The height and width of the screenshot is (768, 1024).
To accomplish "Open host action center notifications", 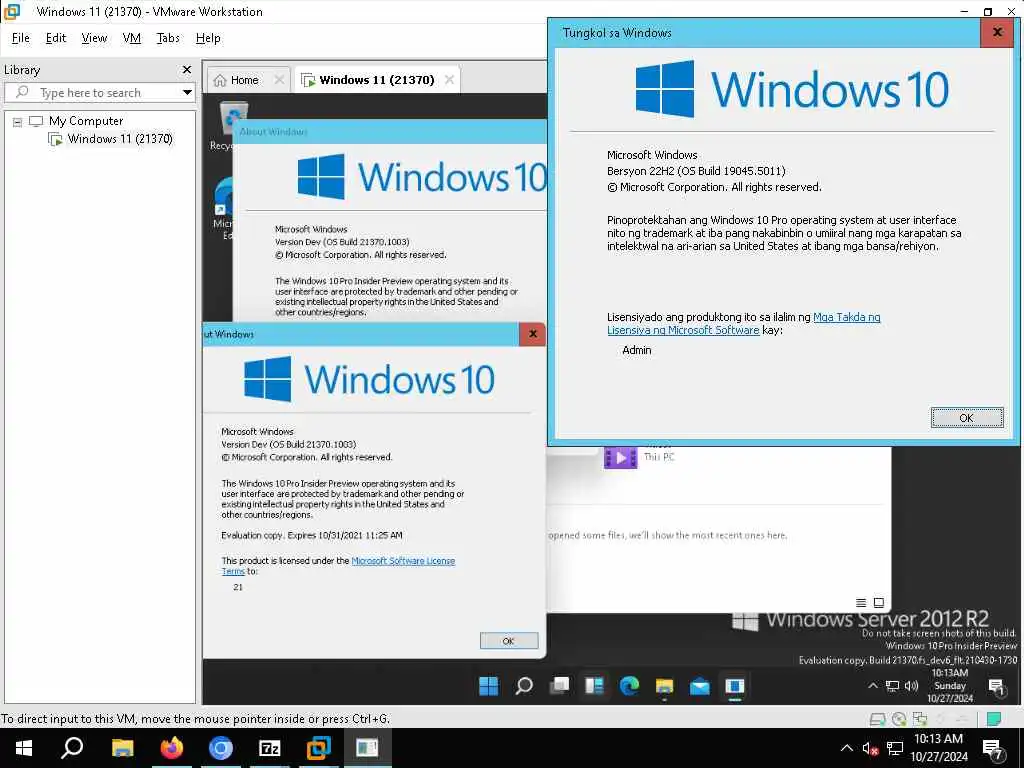I will pos(993,748).
